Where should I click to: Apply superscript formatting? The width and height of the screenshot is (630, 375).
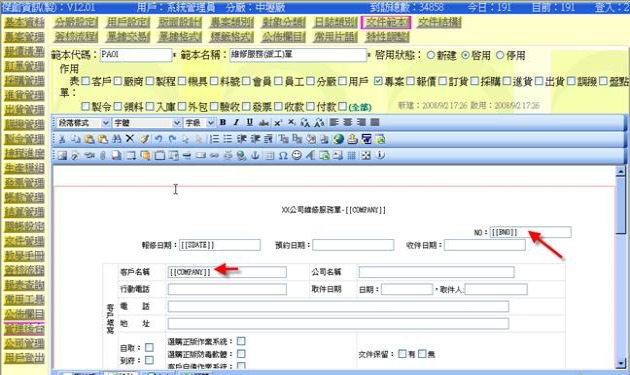pos(278,122)
